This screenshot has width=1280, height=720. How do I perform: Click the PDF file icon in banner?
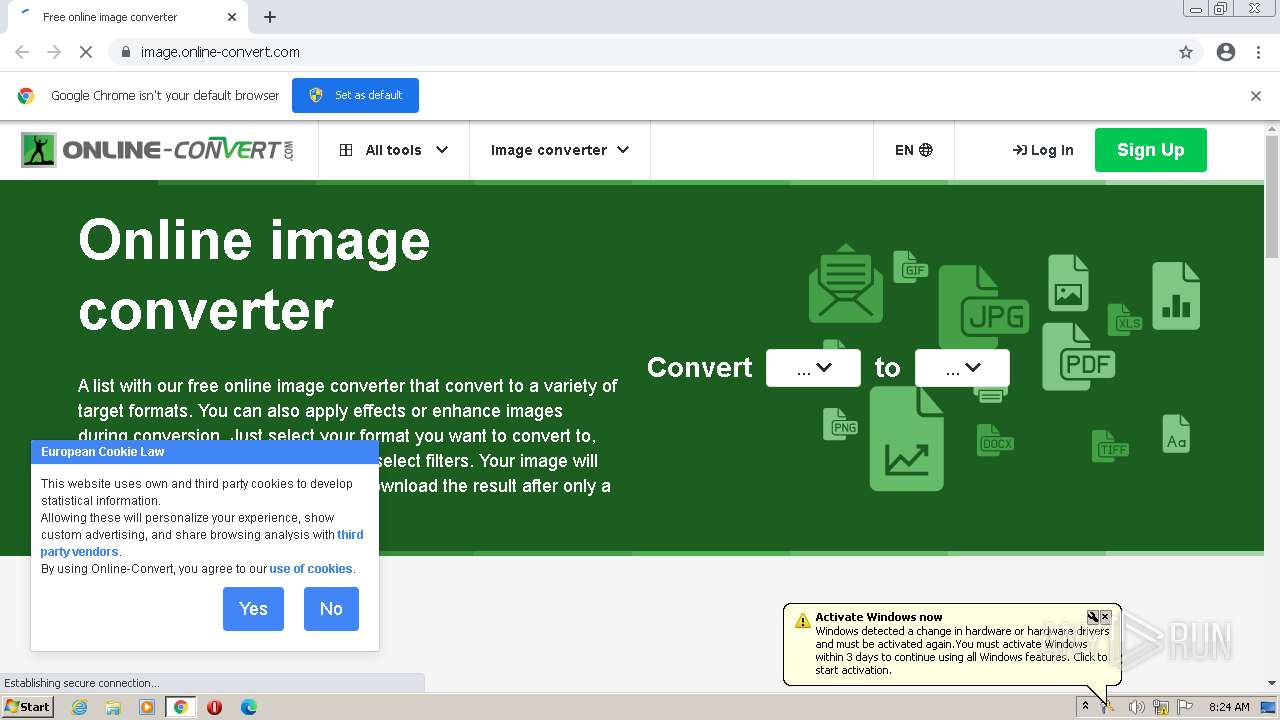1079,356
